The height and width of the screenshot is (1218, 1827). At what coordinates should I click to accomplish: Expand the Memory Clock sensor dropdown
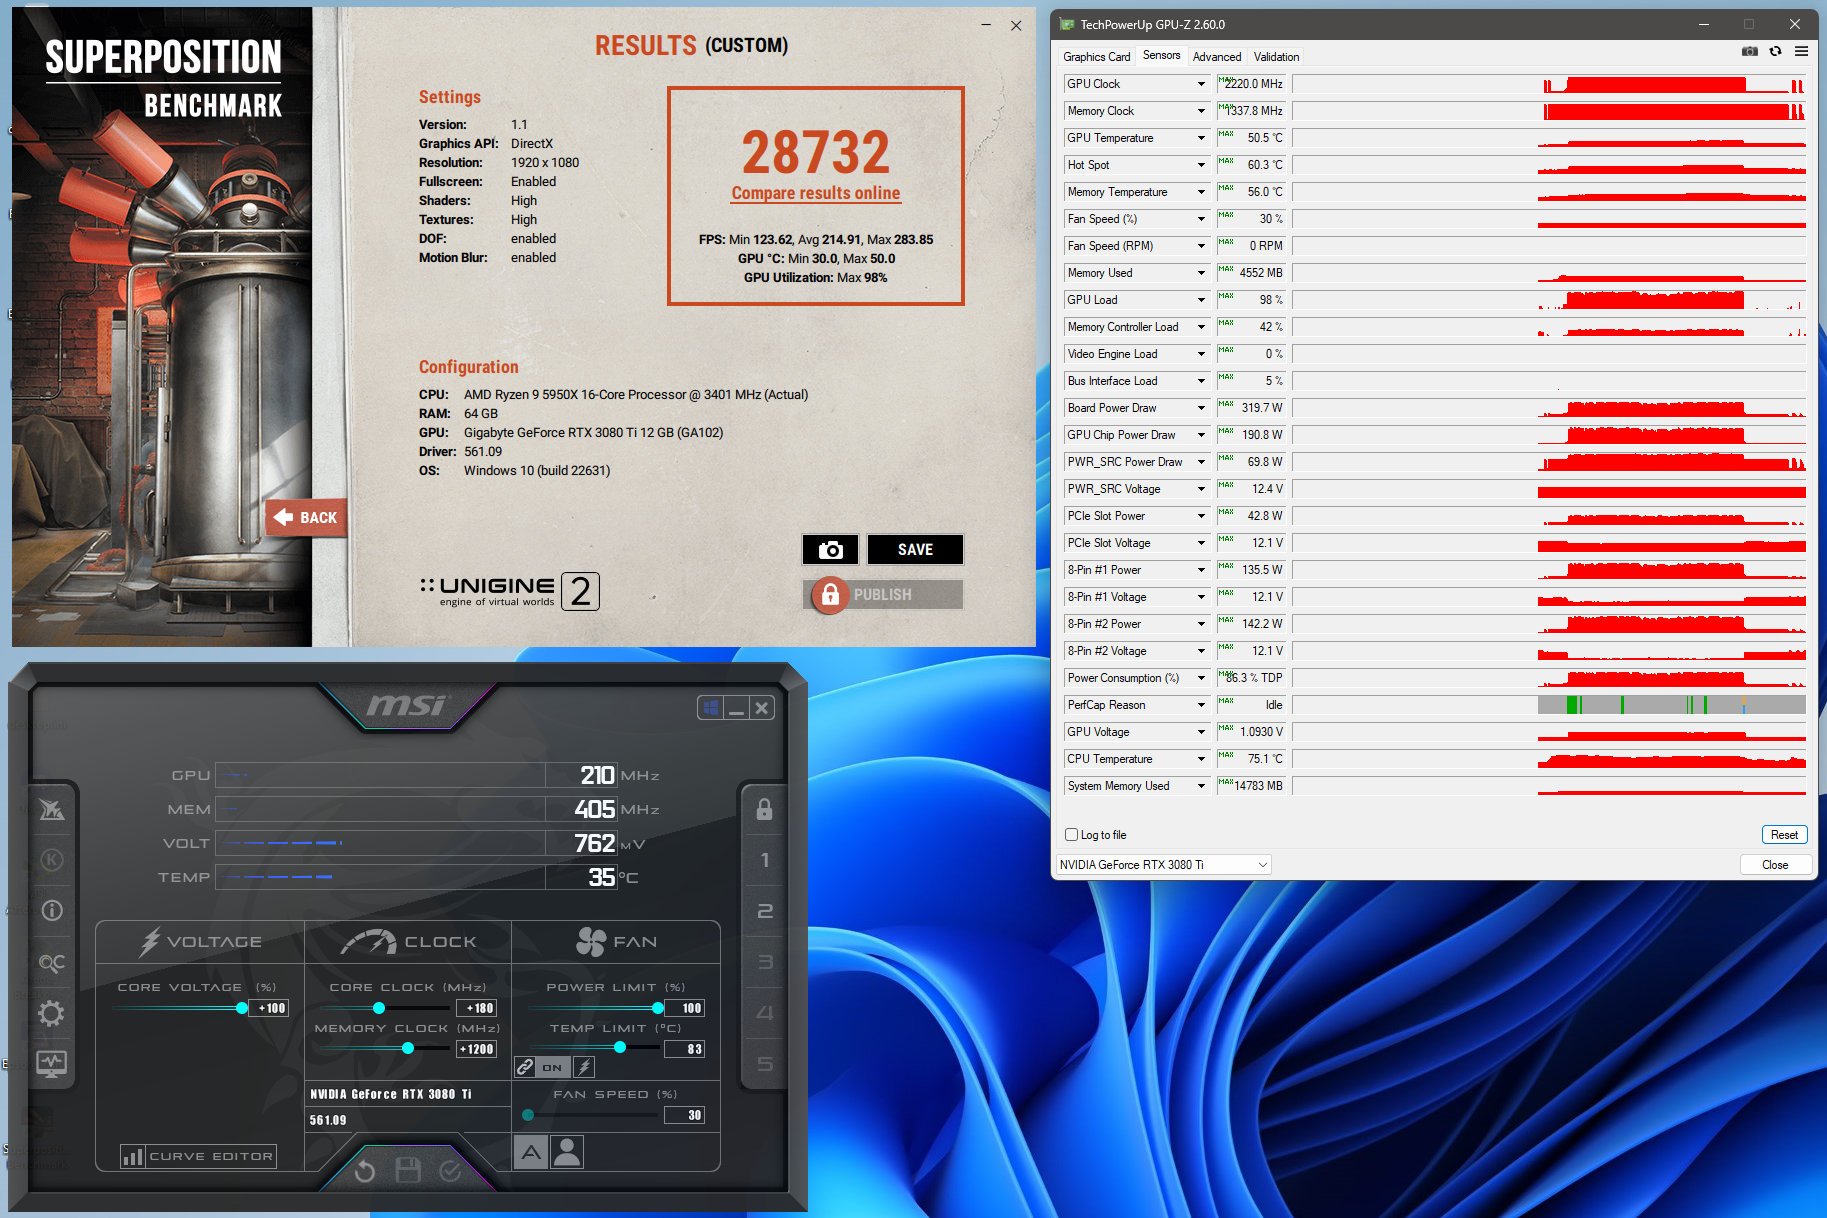coord(1201,111)
